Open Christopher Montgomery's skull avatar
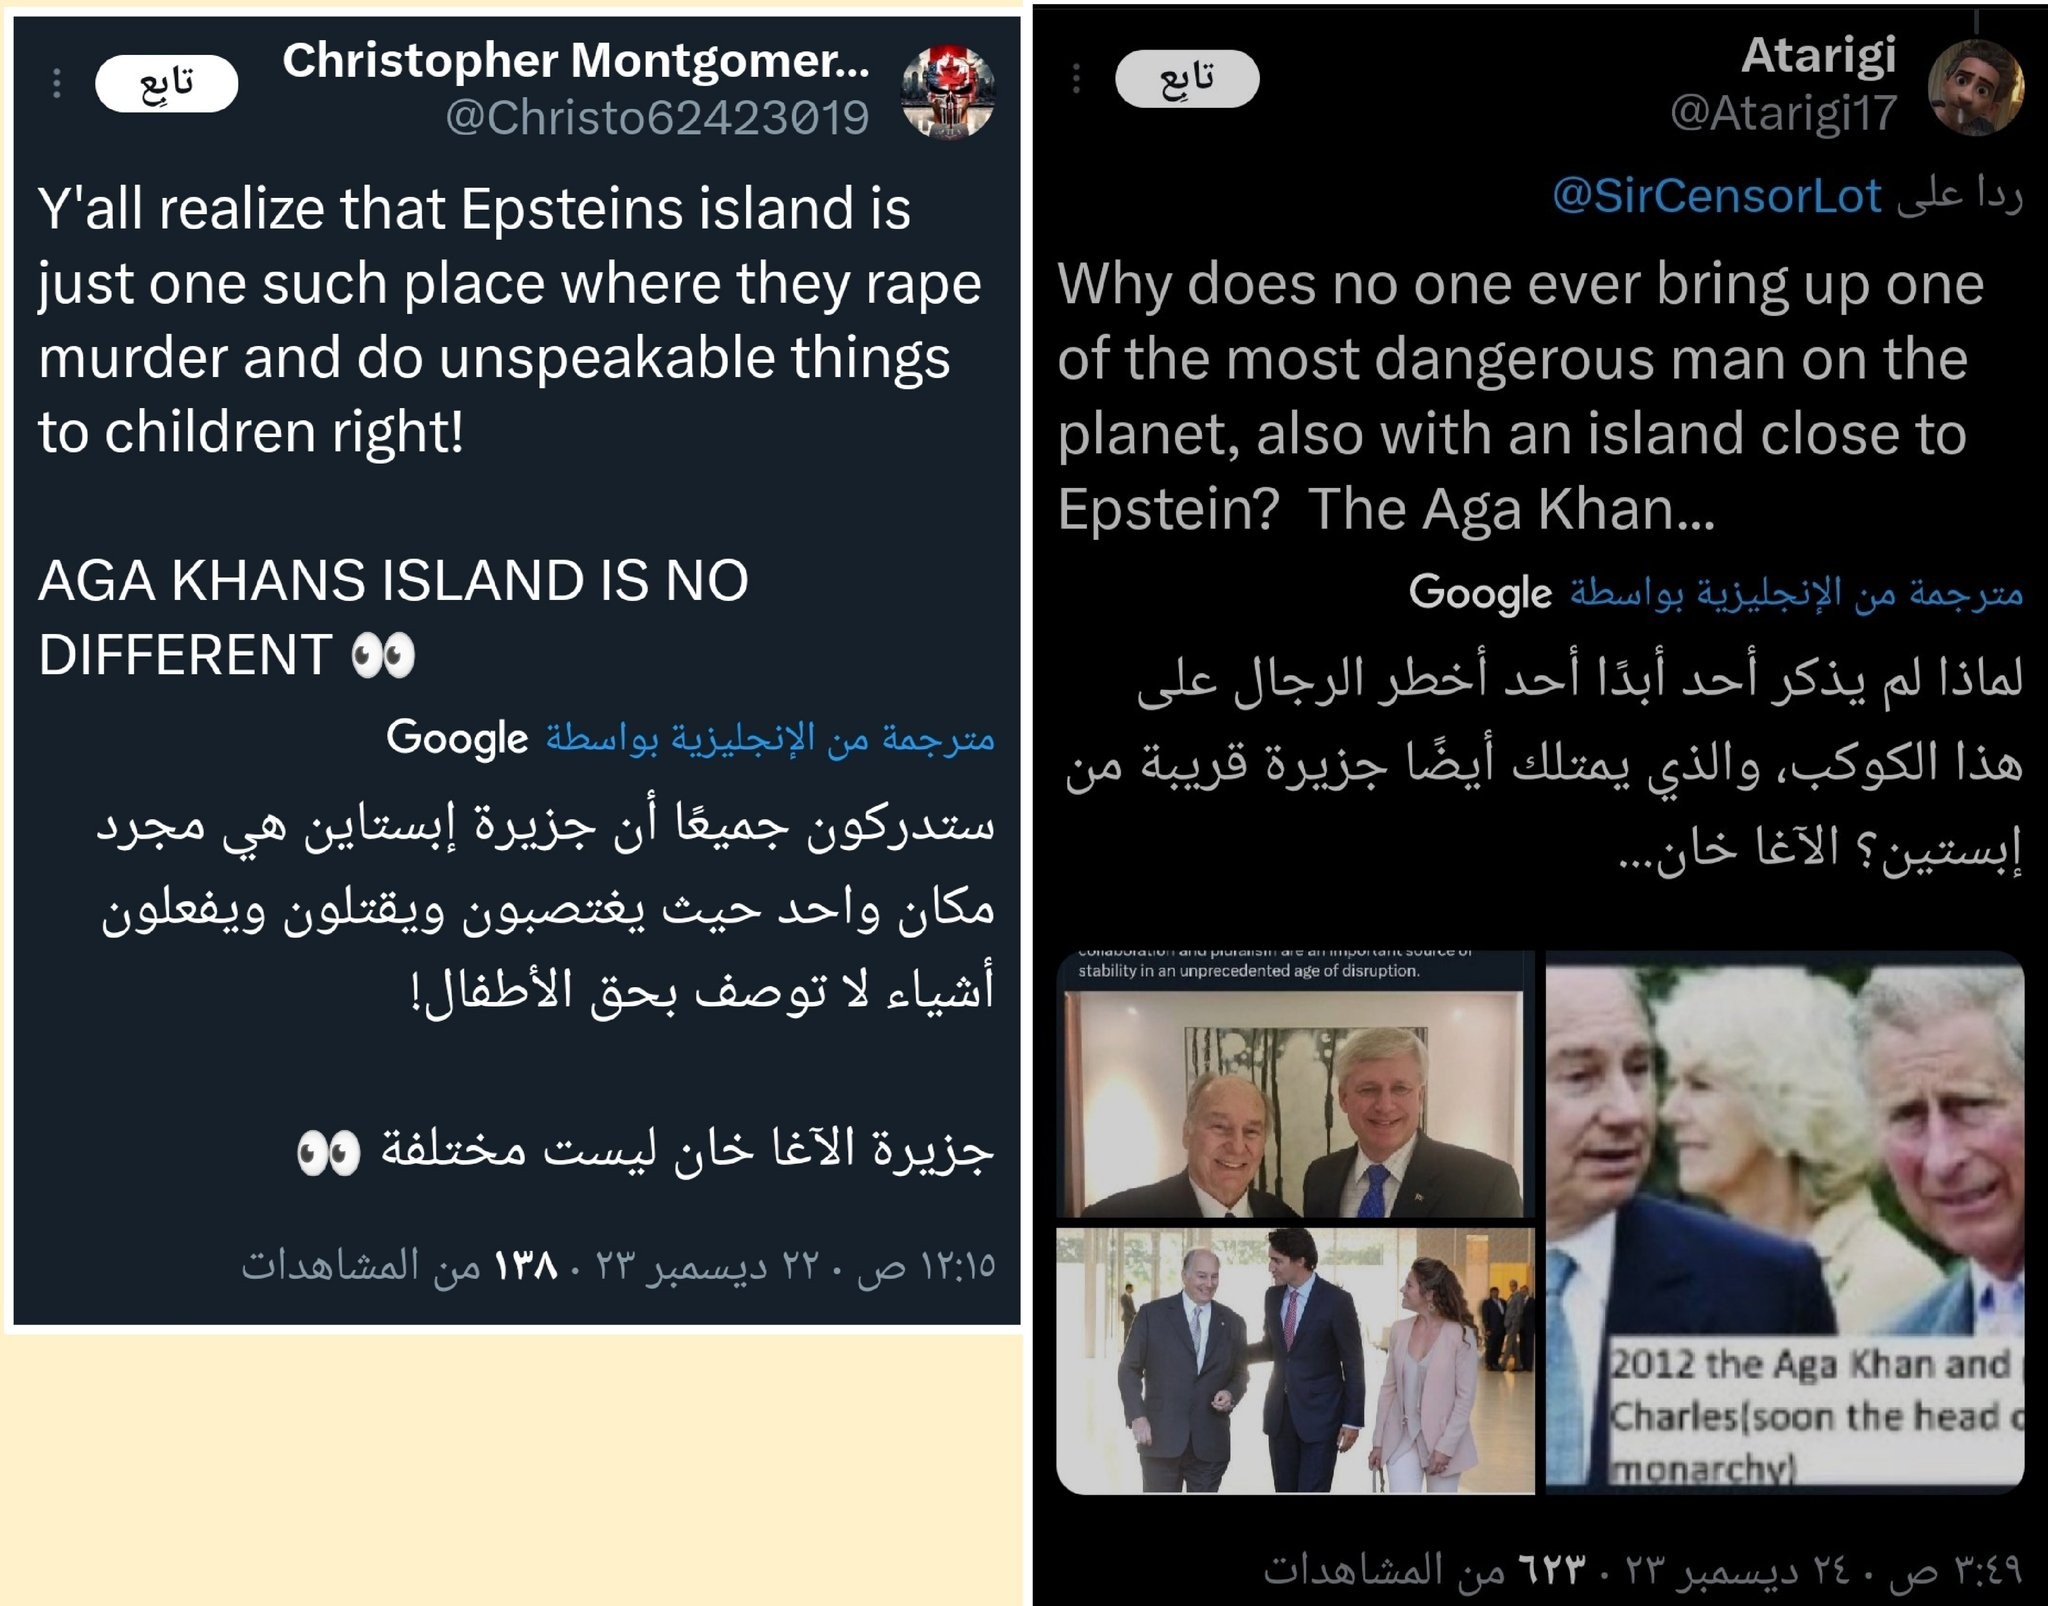The height and width of the screenshot is (1606, 2048). click(948, 90)
